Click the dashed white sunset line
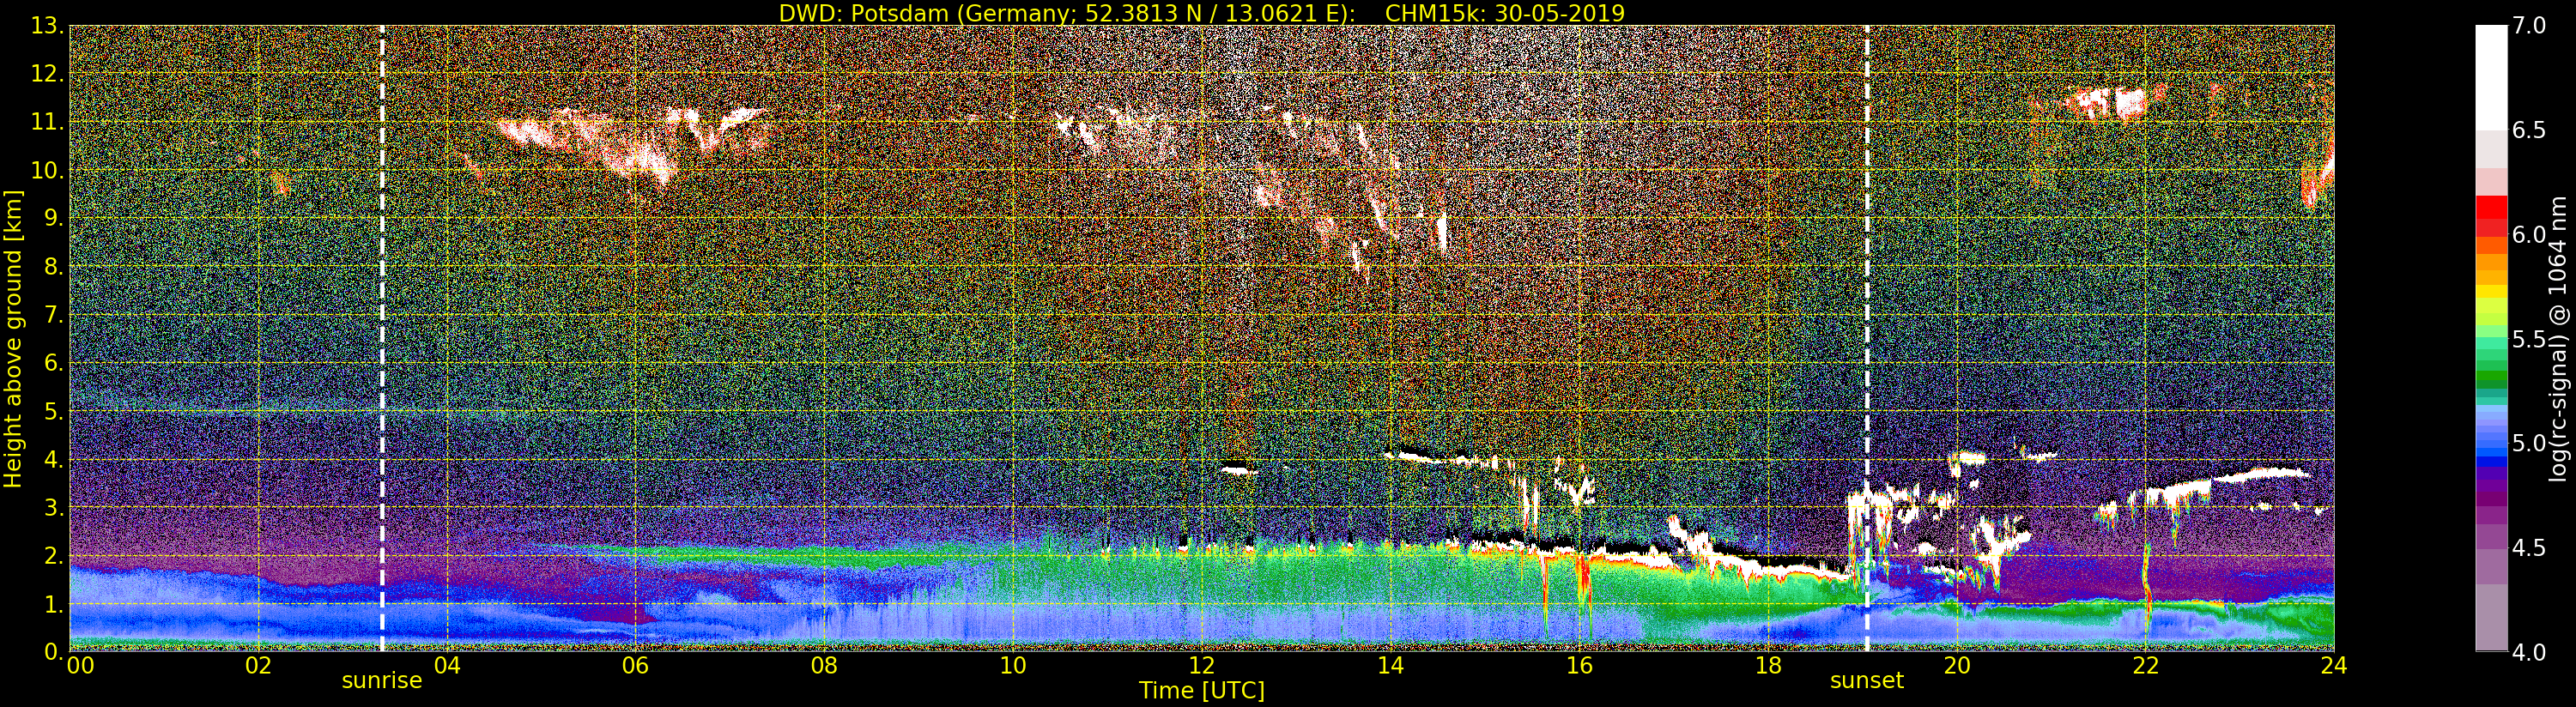Image resolution: width=2576 pixels, height=707 pixels. tap(1866, 338)
